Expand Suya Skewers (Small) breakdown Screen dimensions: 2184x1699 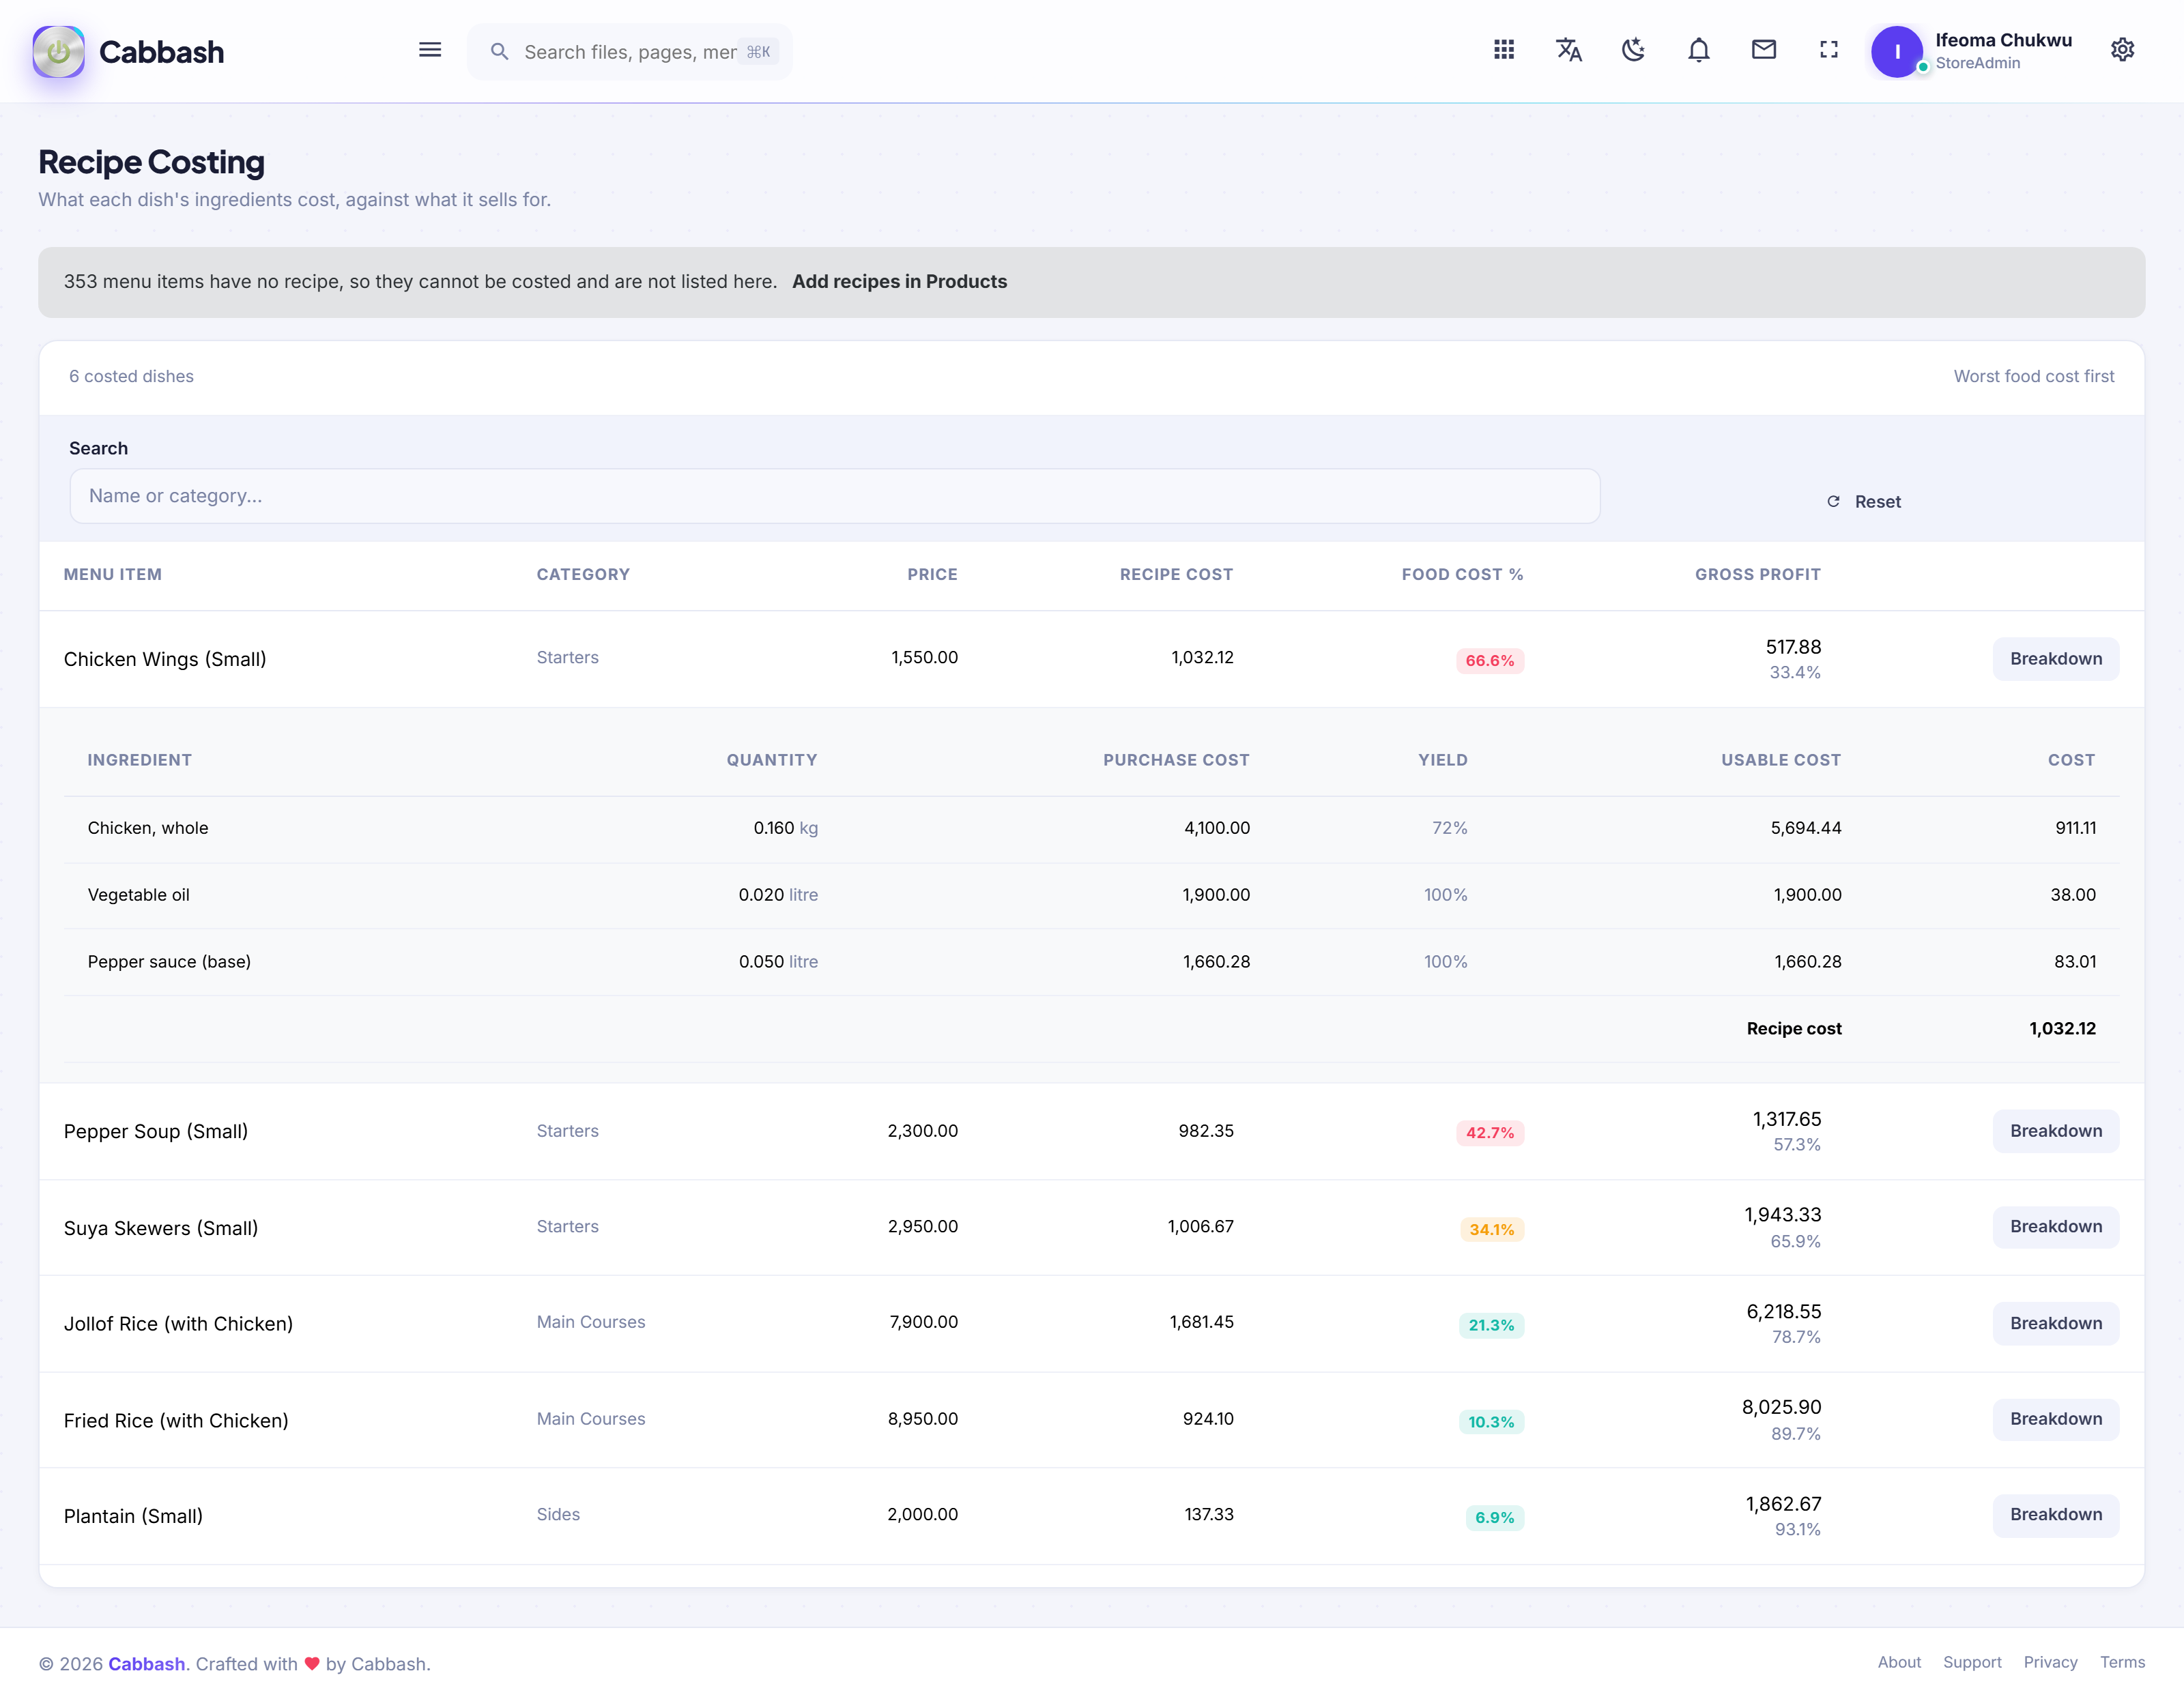(x=2056, y=1227)
